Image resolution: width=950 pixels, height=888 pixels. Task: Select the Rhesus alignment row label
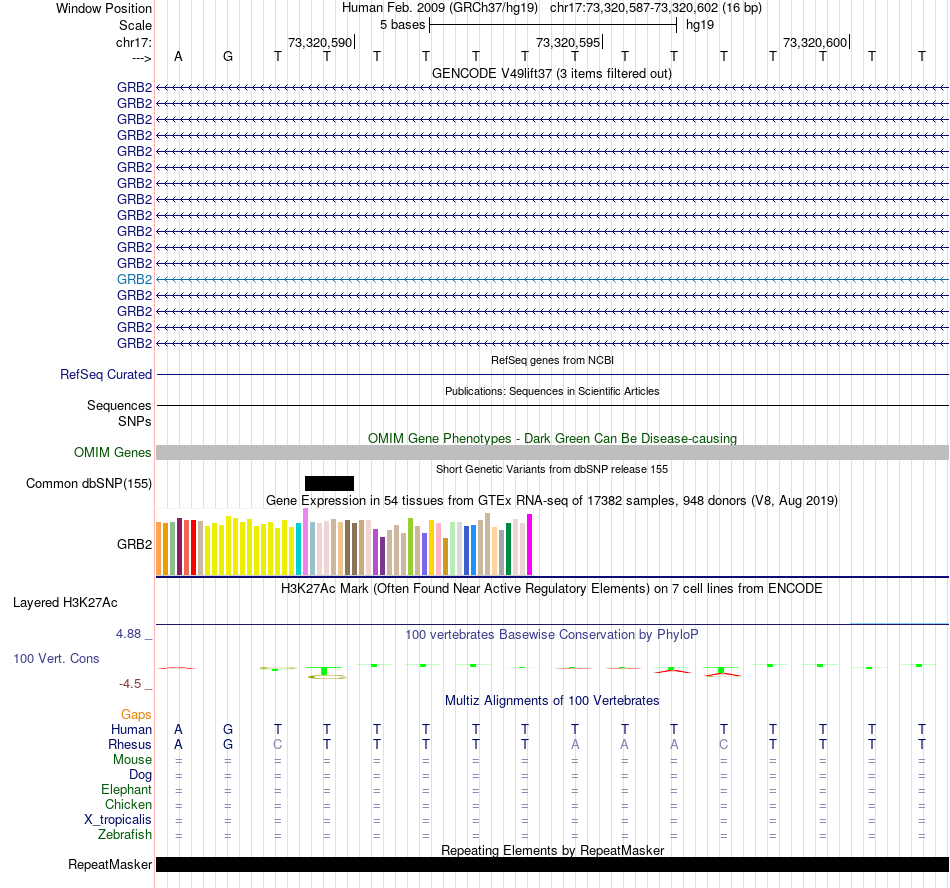[x=130, y=744]
